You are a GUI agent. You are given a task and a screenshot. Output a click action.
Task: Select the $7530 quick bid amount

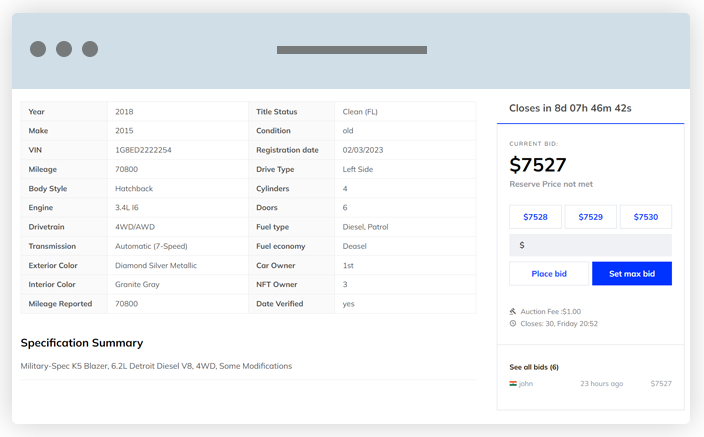pyautogui.click(x=646, y=217)
